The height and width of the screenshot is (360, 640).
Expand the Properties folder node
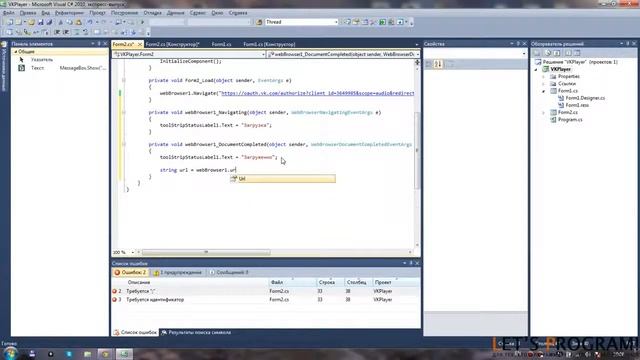544,76
